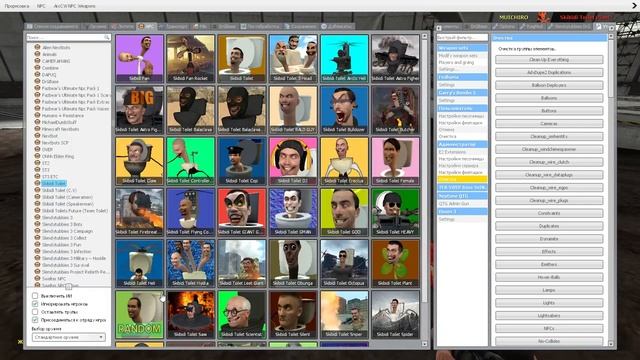Open the NPC menu in top bar

coord(41,6)
